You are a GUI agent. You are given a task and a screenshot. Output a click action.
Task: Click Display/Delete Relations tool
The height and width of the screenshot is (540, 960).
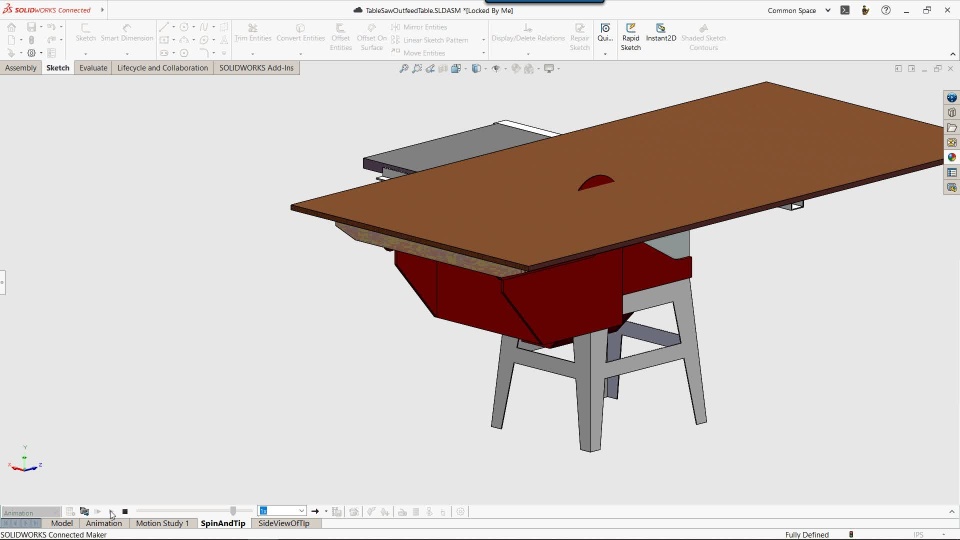[x=528, y=32]
